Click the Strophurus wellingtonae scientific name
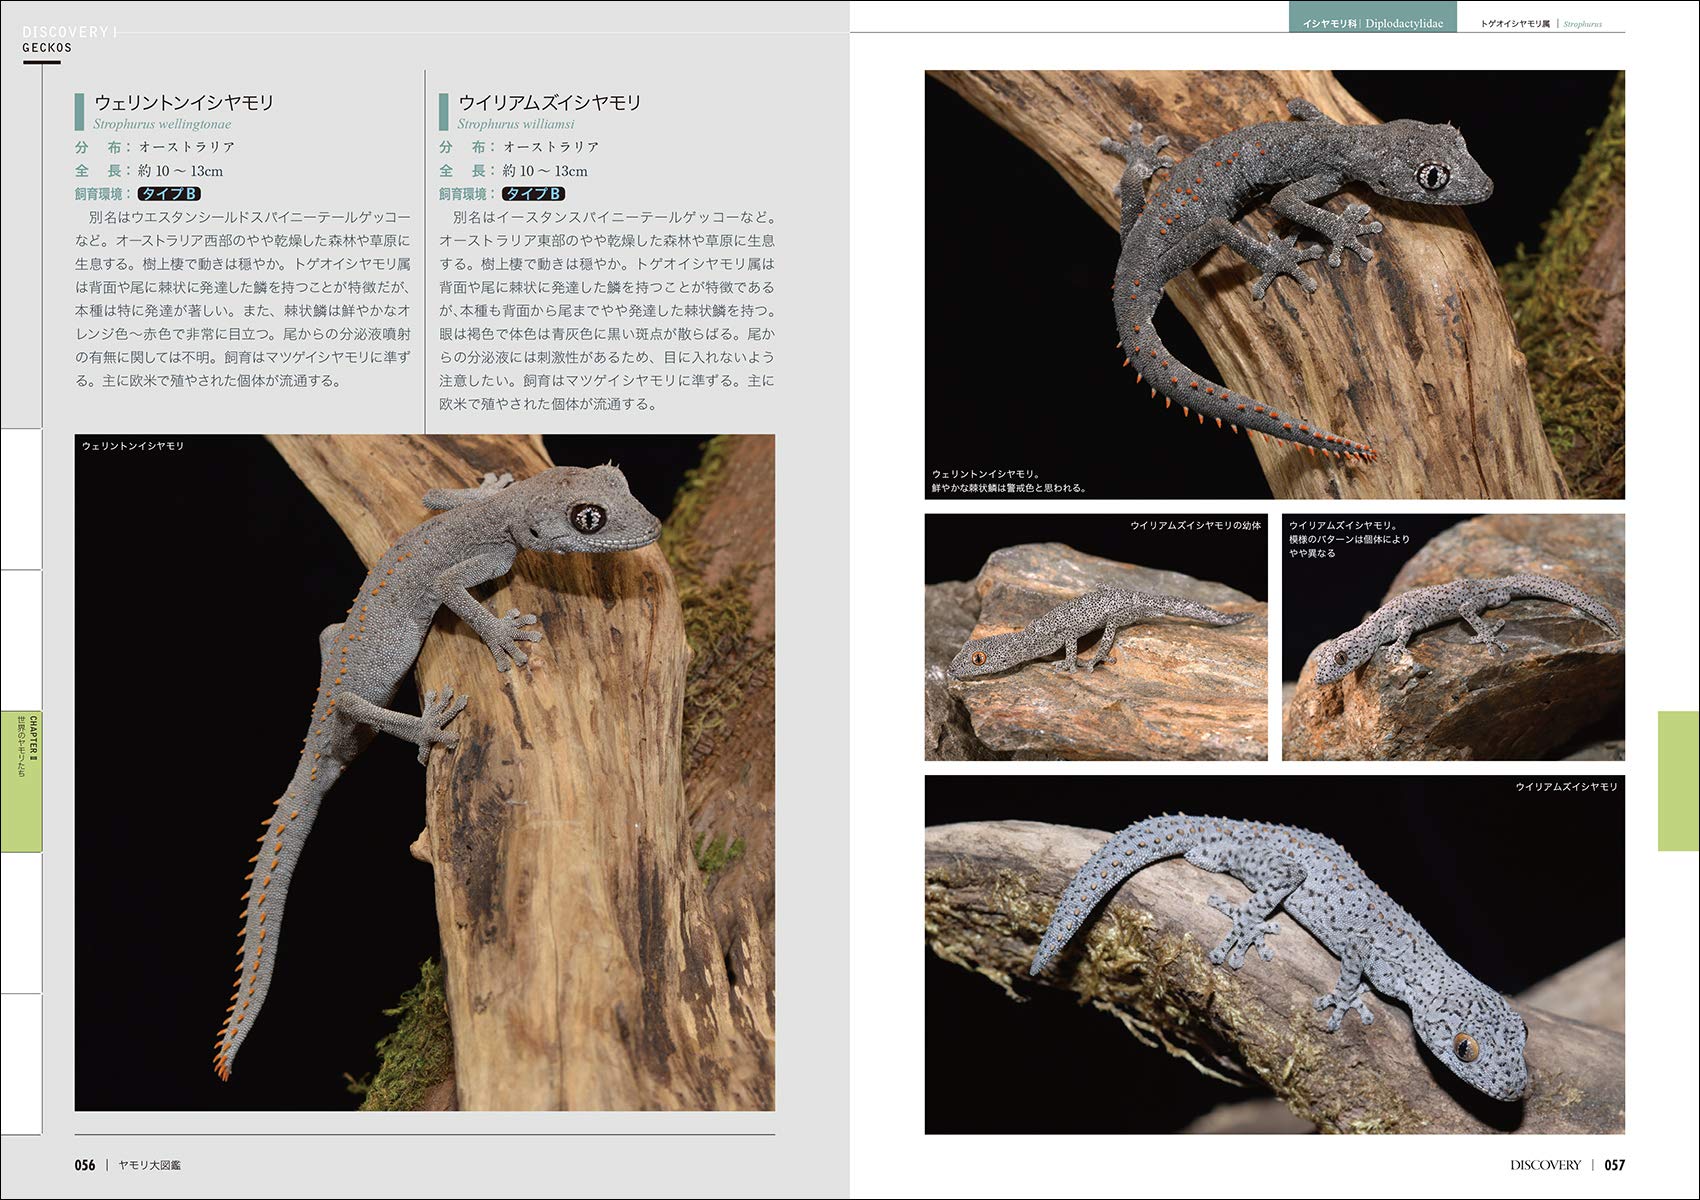1700x1200 pixels. pyautogui.click(x=162, y=124)
